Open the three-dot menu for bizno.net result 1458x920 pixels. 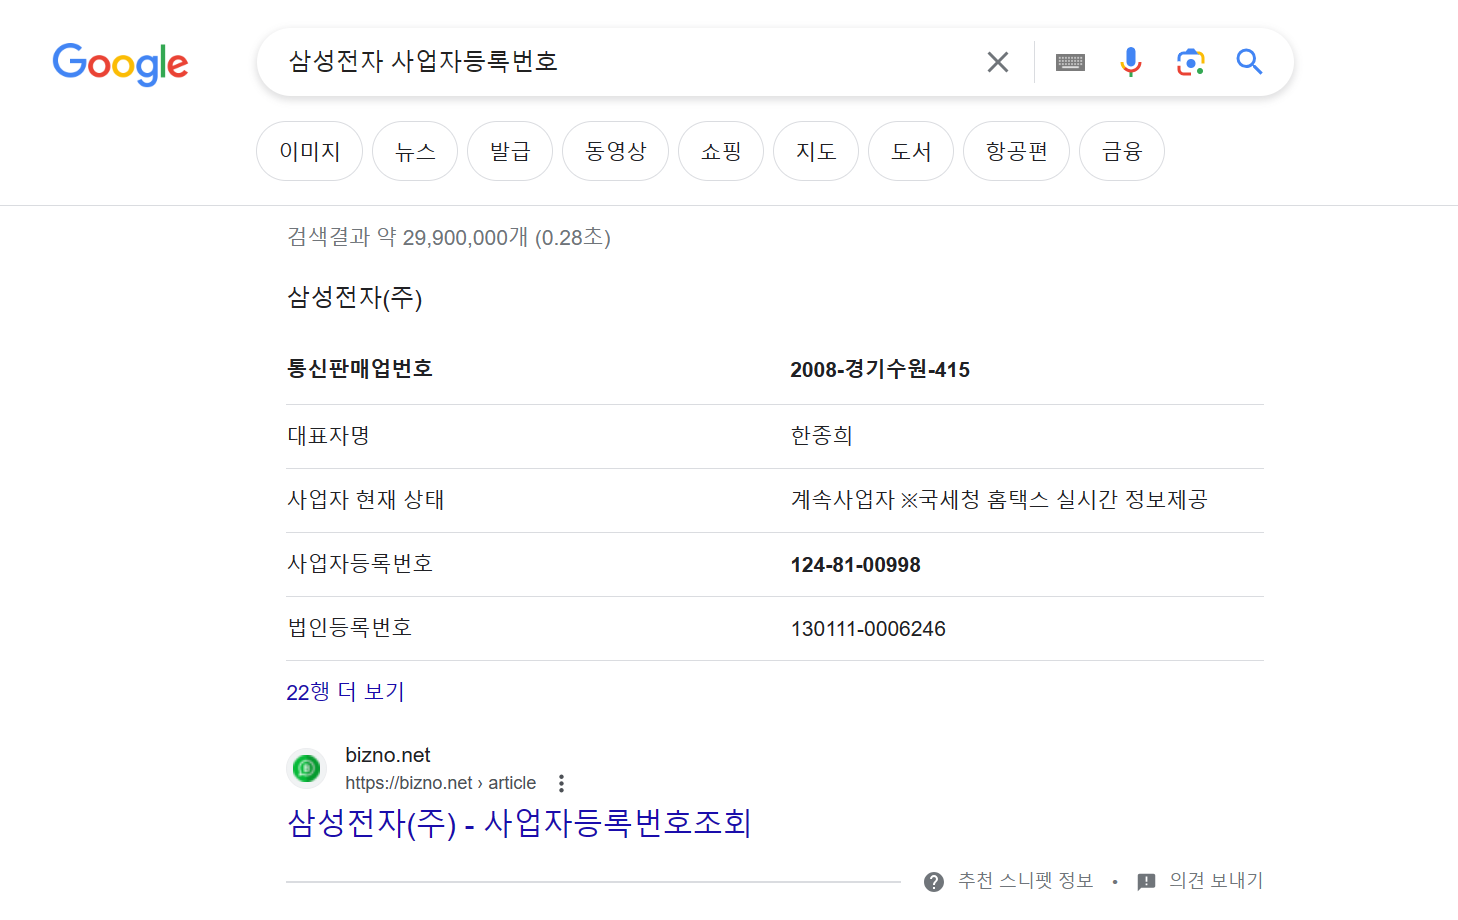tap(561, 783)
